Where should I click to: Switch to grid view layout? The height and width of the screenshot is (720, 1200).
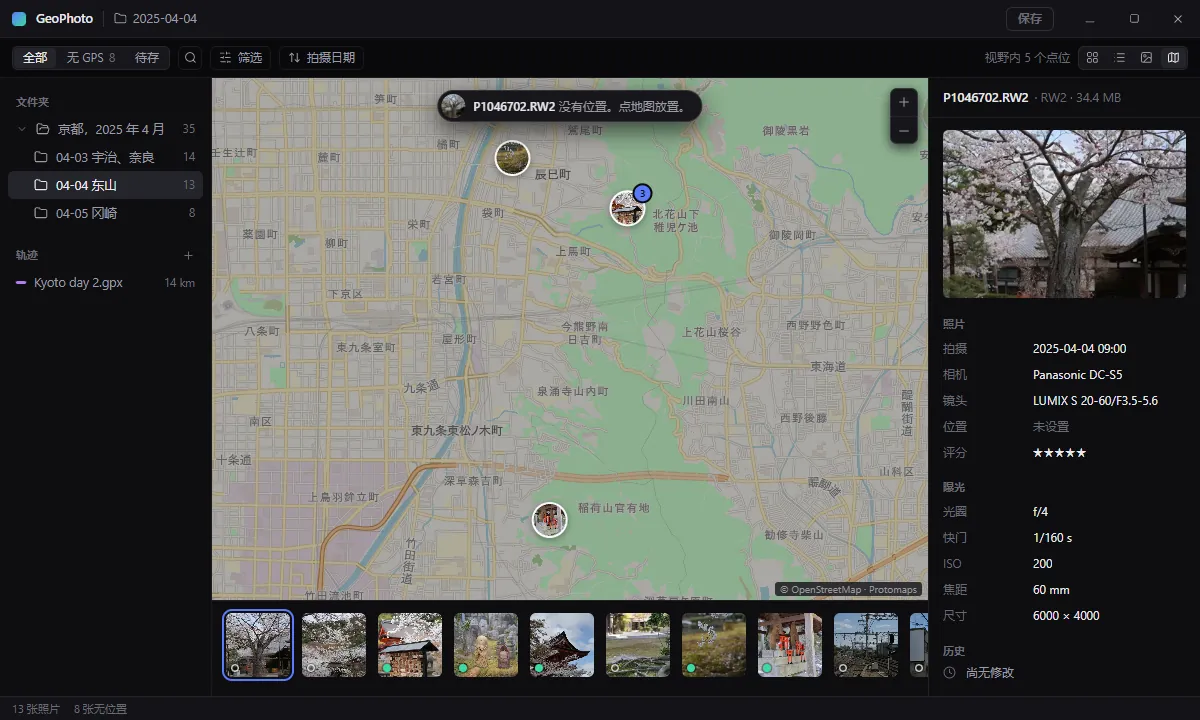click(x=1092, y=58)
